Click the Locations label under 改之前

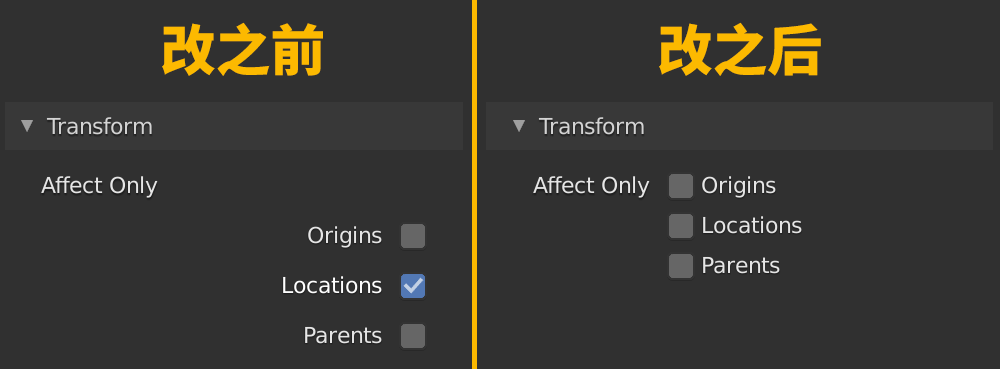tap(332, 286)
